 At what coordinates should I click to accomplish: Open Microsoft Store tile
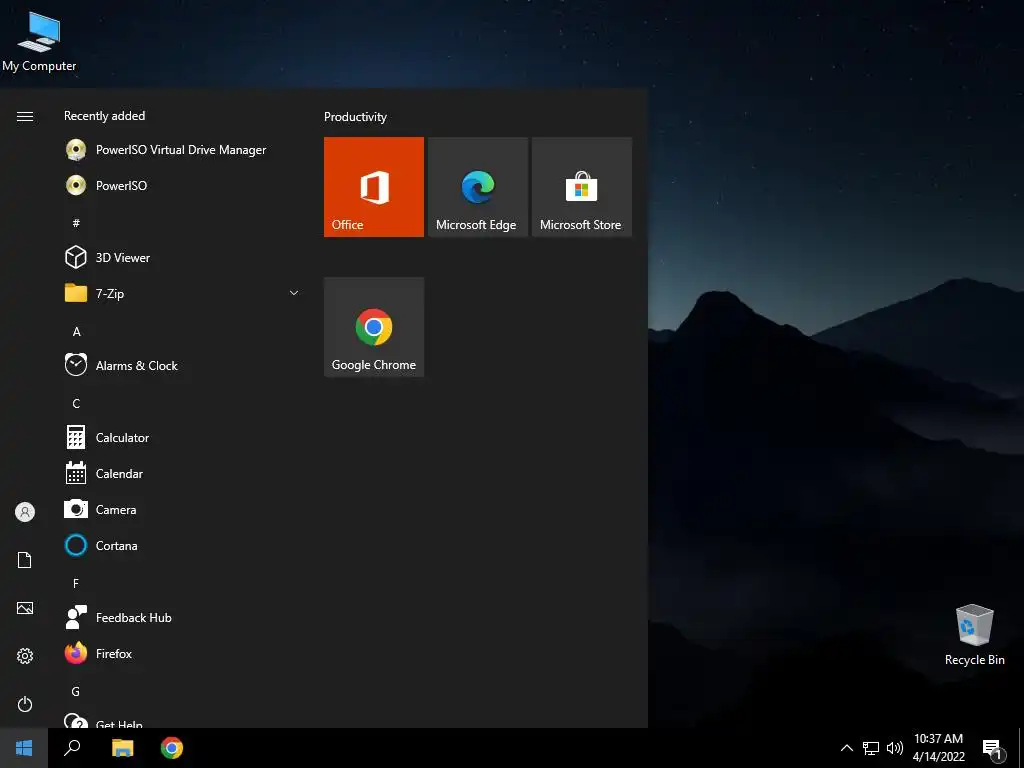click(x=582, y=187)
